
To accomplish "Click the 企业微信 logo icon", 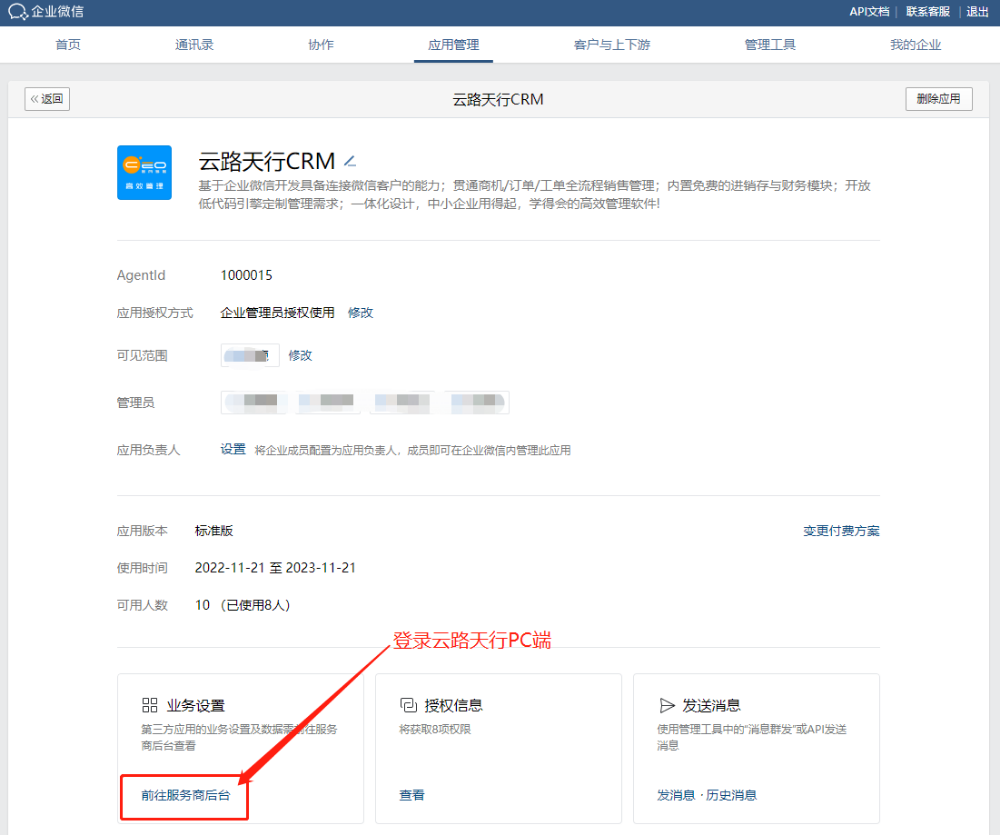I will [17, 11].
